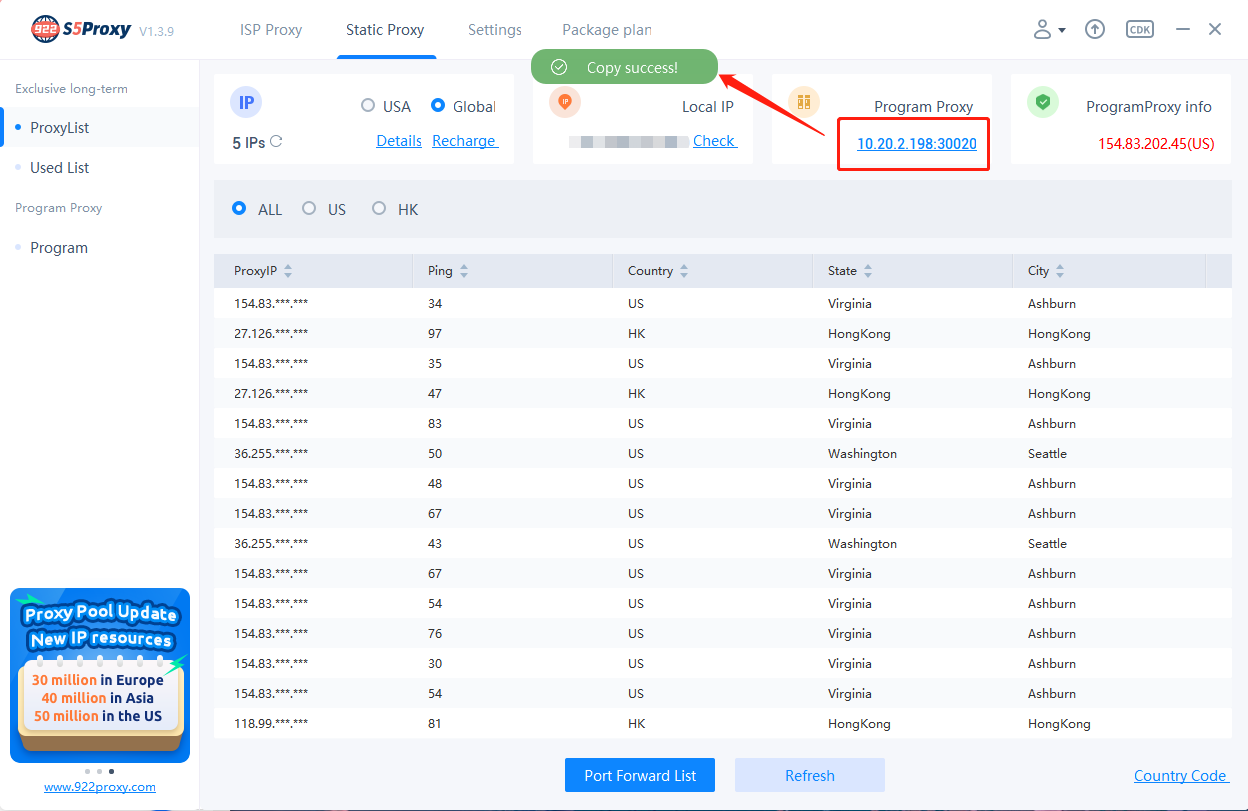Select the row with ping 35

point(723,363)
